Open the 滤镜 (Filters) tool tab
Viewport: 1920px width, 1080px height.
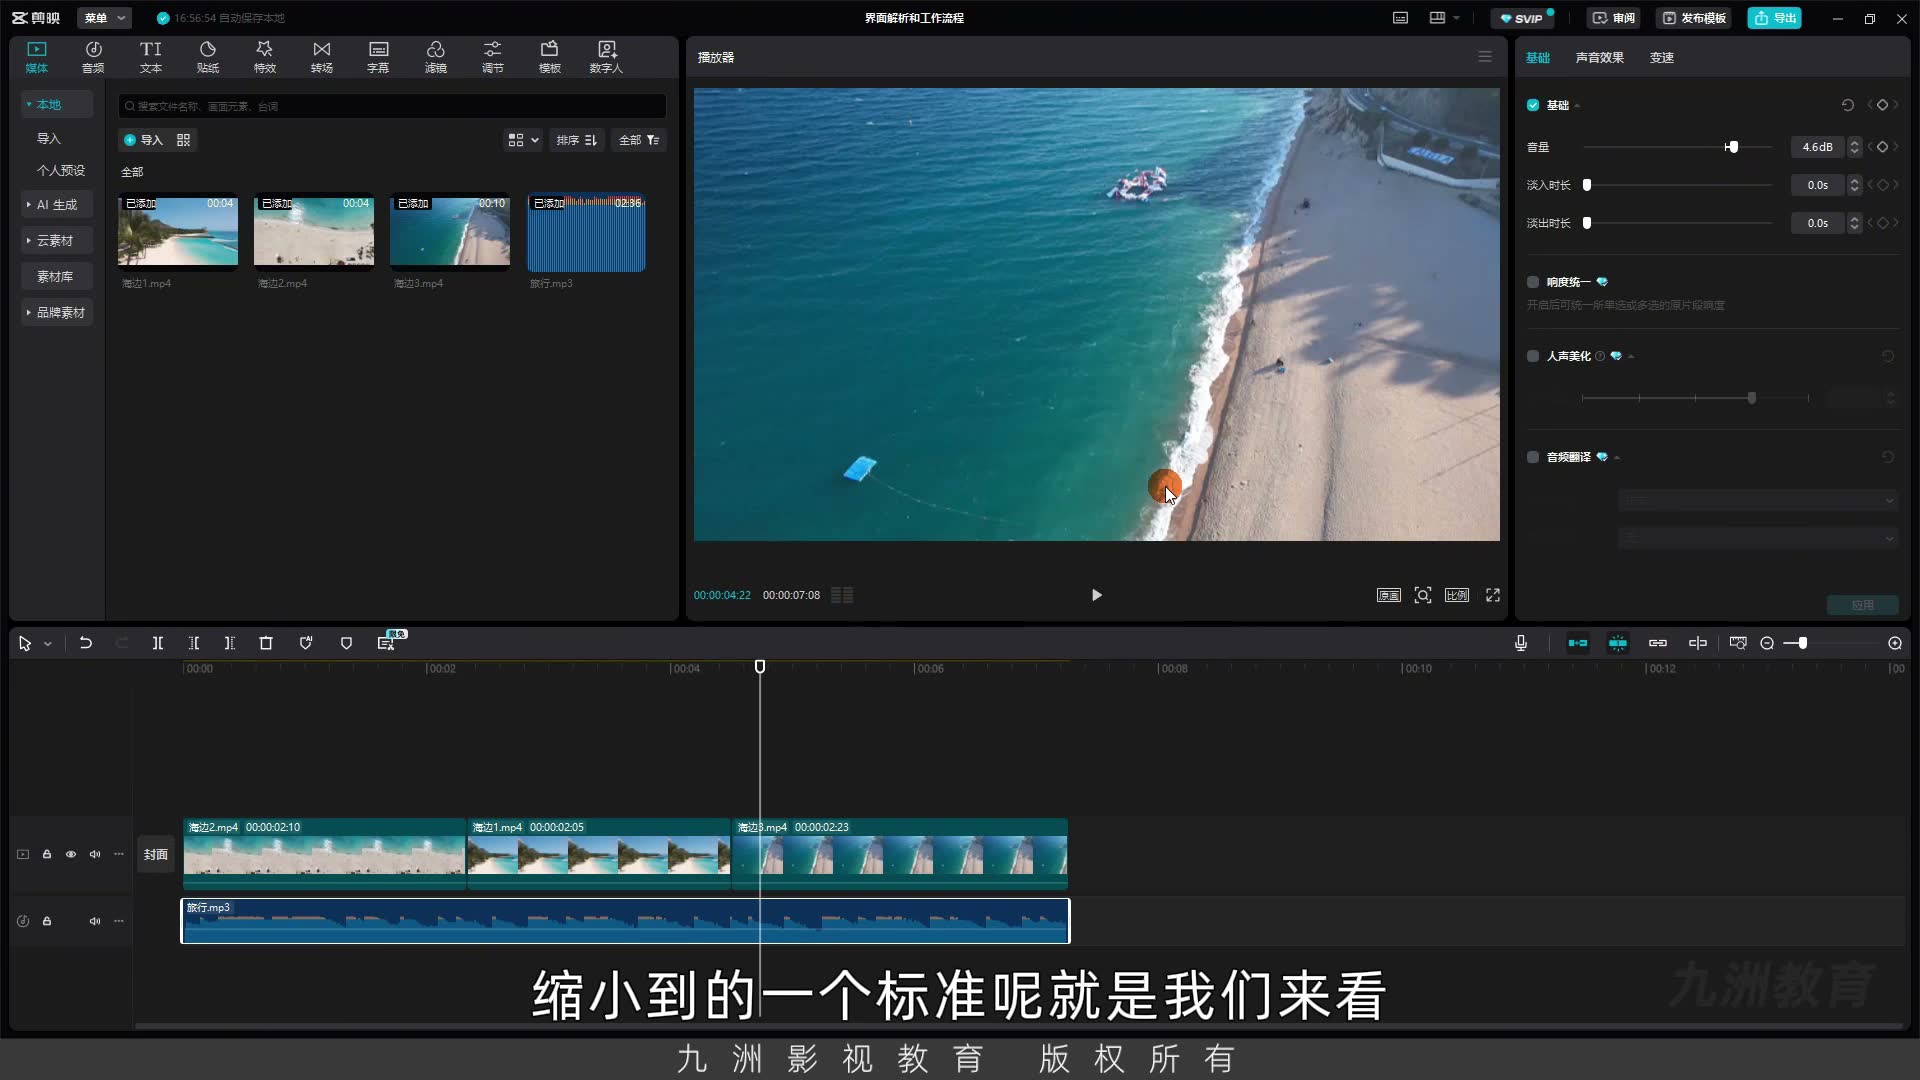(x=435, y=57)
